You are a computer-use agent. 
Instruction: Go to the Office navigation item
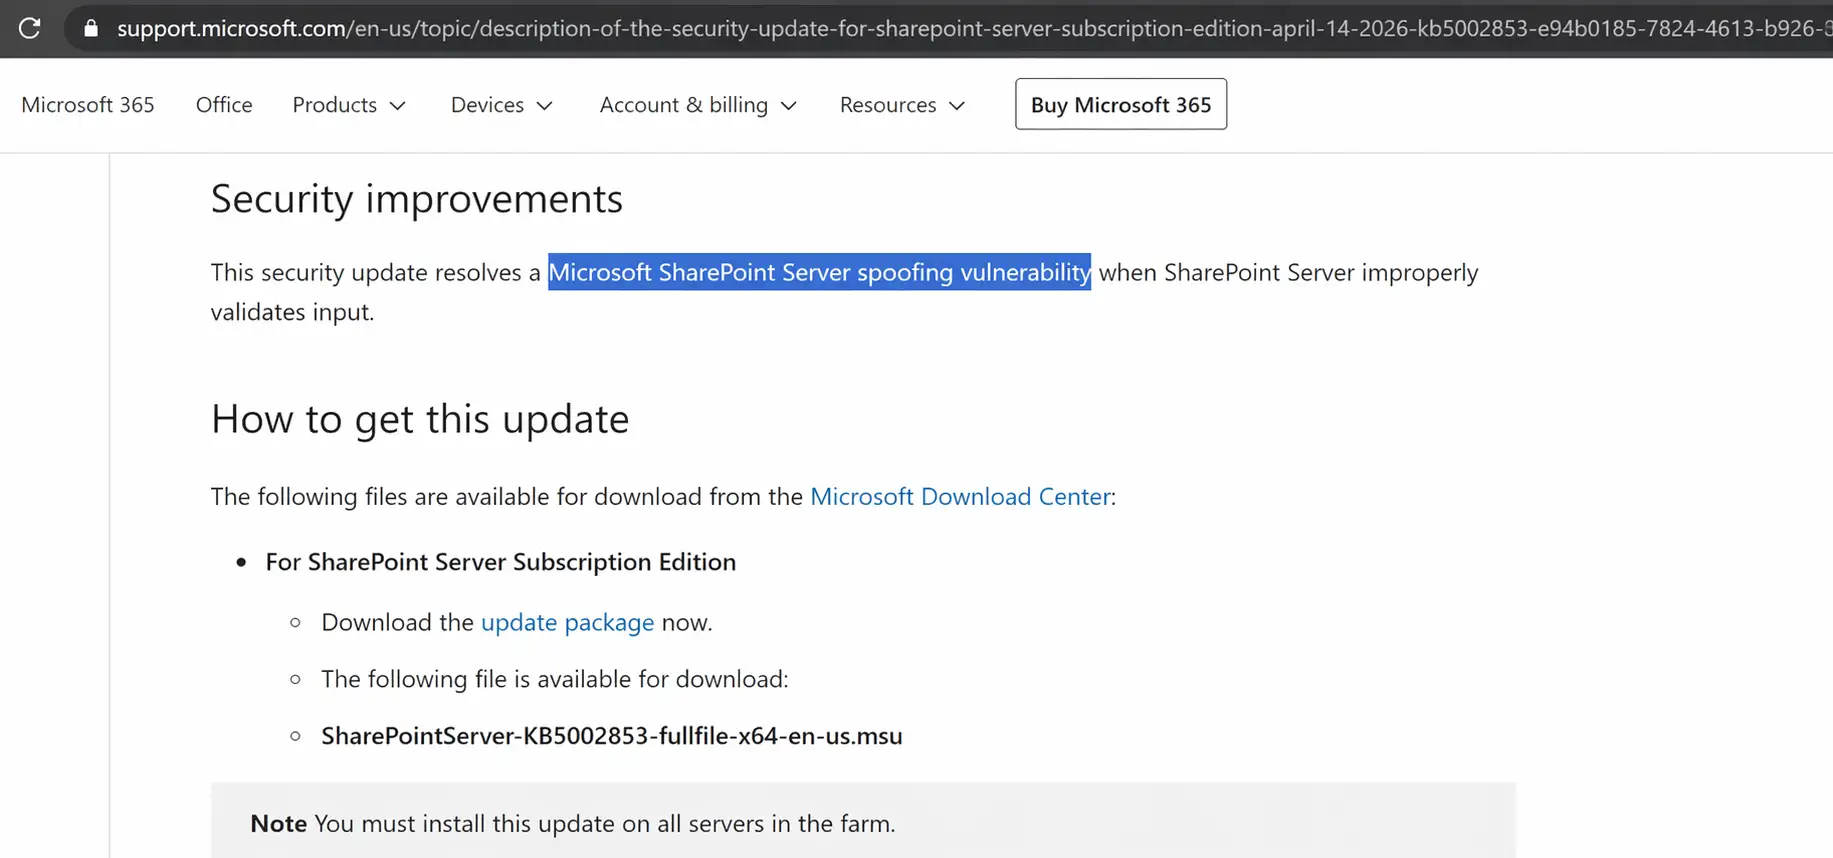point(224,105)
